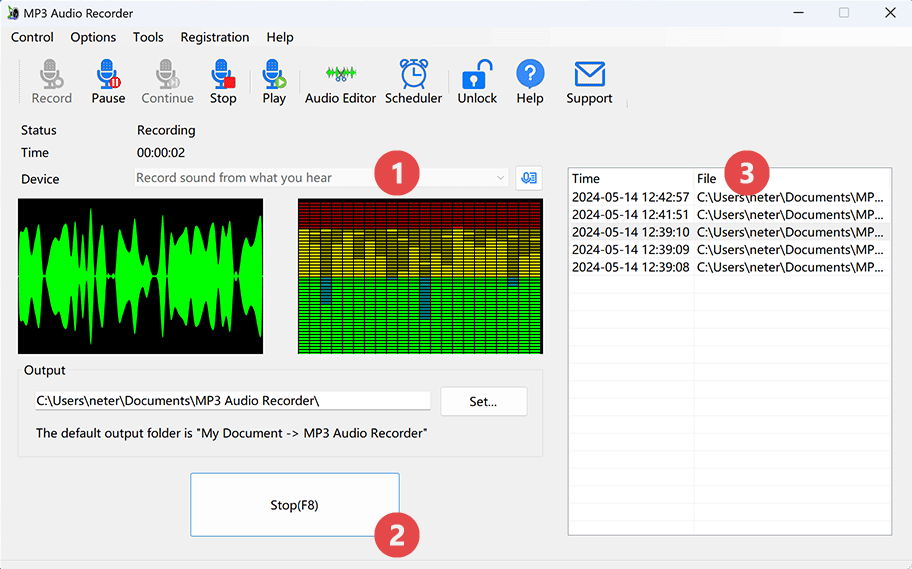Click the Continue microphone icon

[168, 74]
